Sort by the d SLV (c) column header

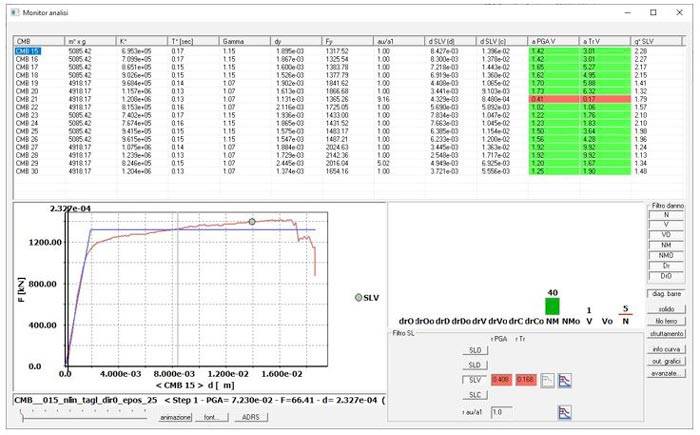click(x=501, y=41)
